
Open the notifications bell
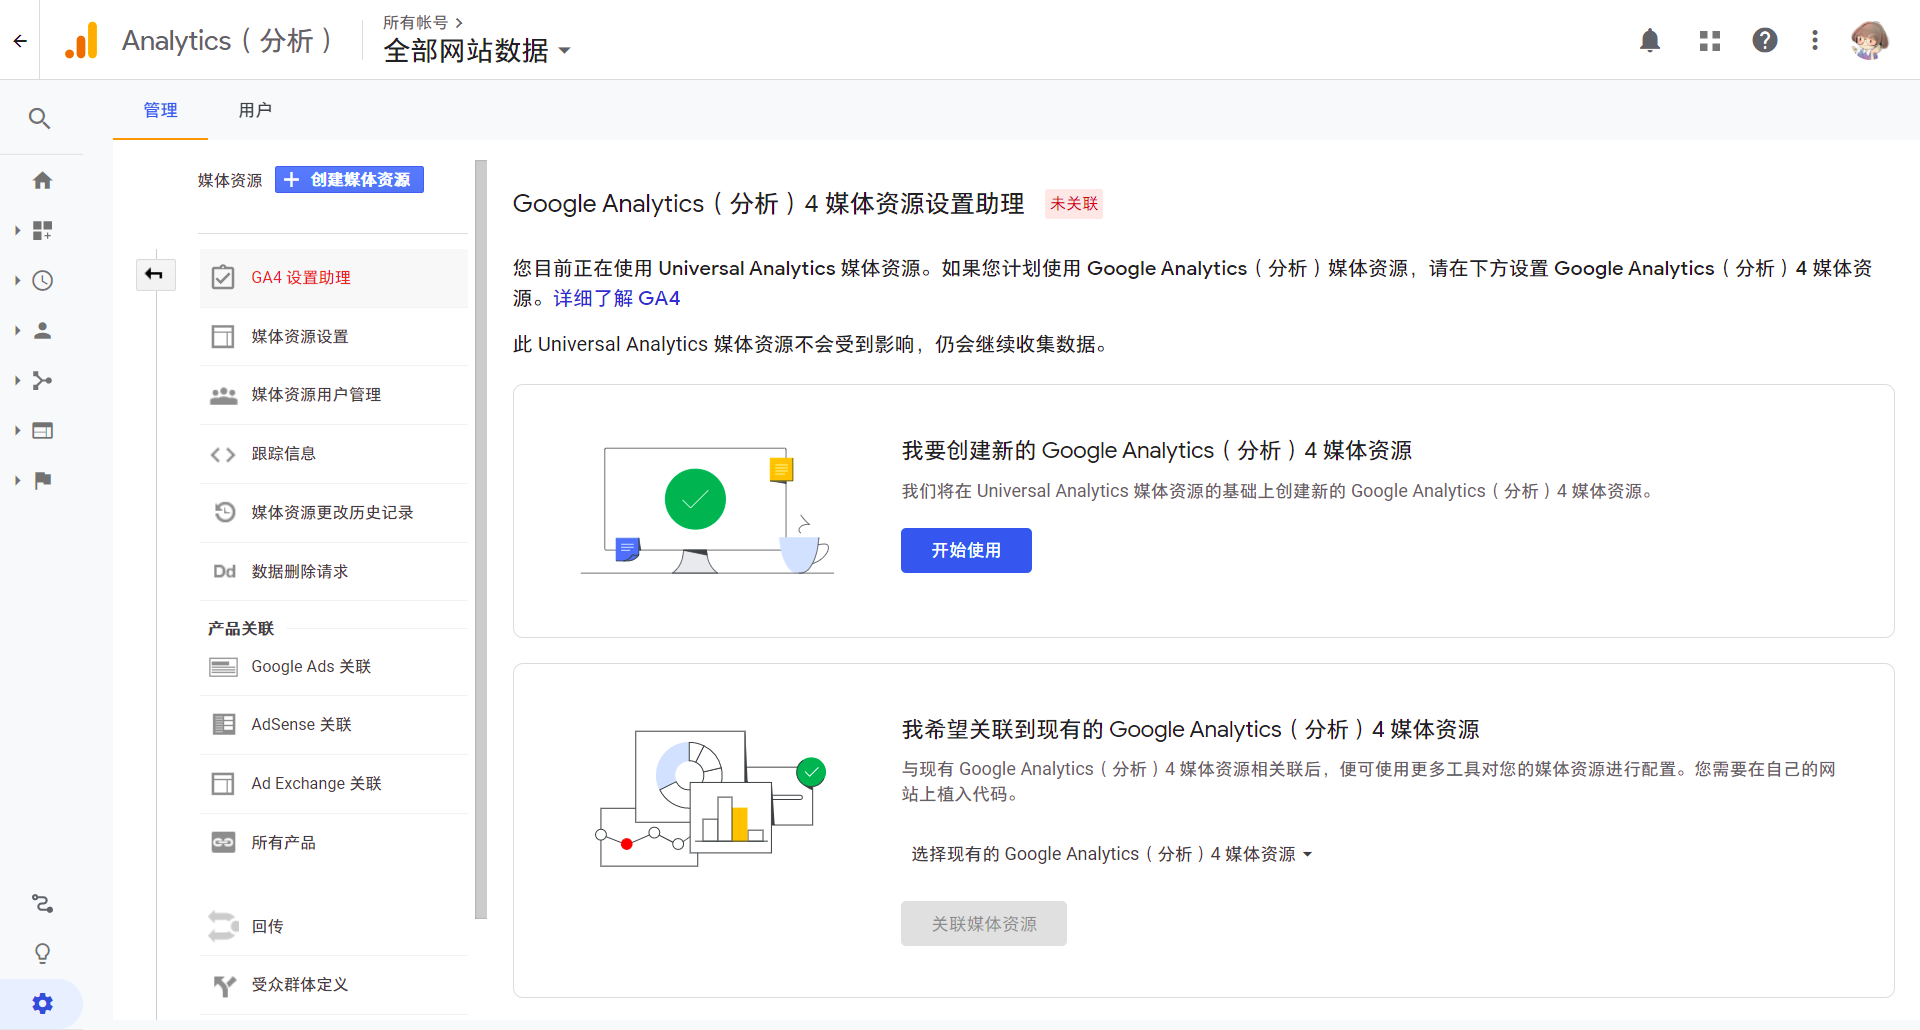pyautogui.click(x=1650, y=41)
